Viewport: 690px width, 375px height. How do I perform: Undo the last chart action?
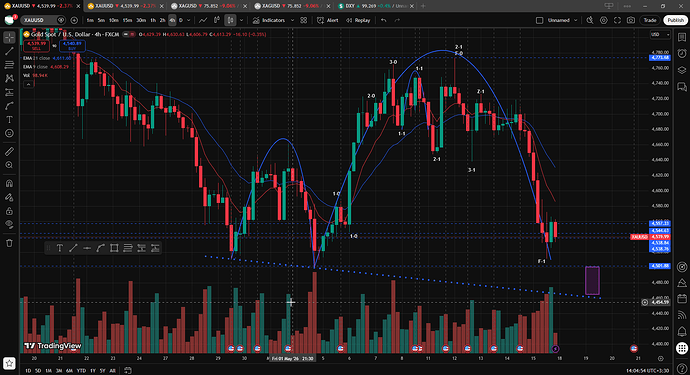click(x=384, y=20)
